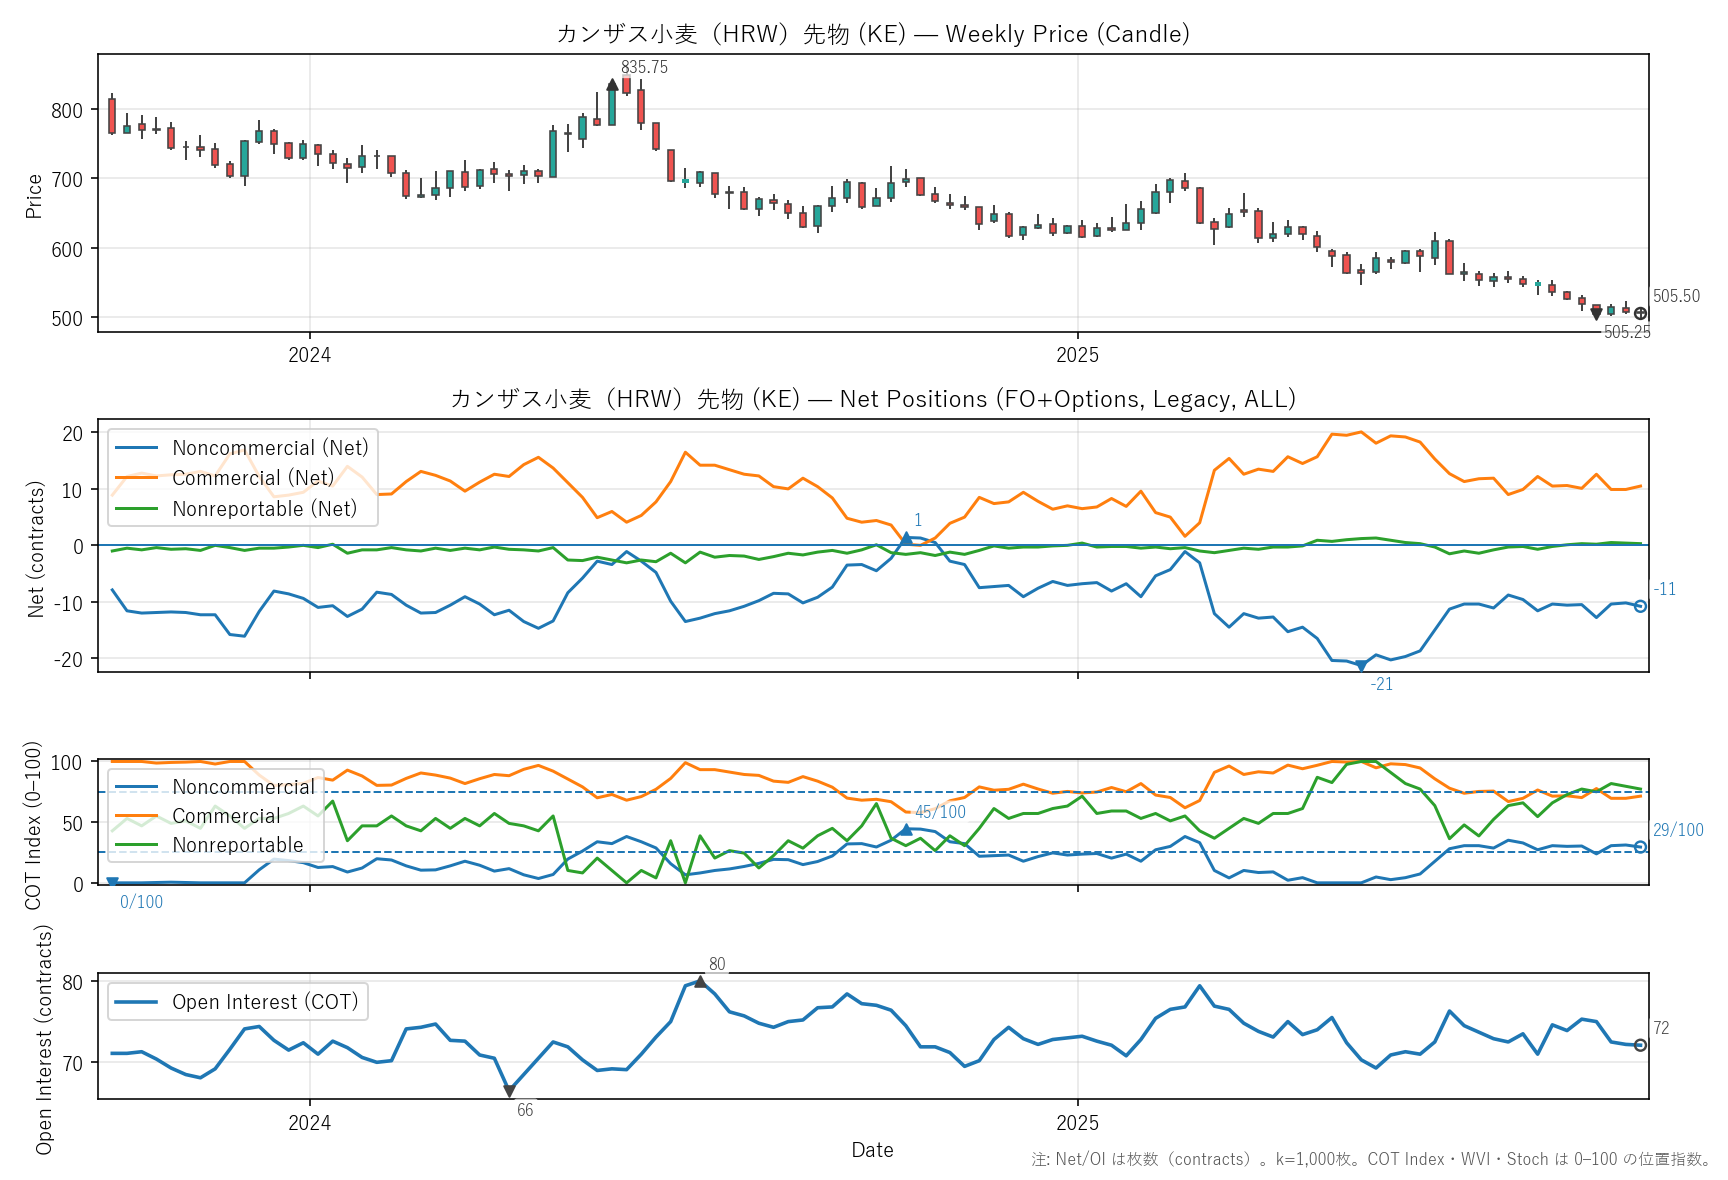The height and width of the screenshot is (1180, 1728).
Task: Select the latest price circle marker at 505.50
Action: pos(1640,314)
